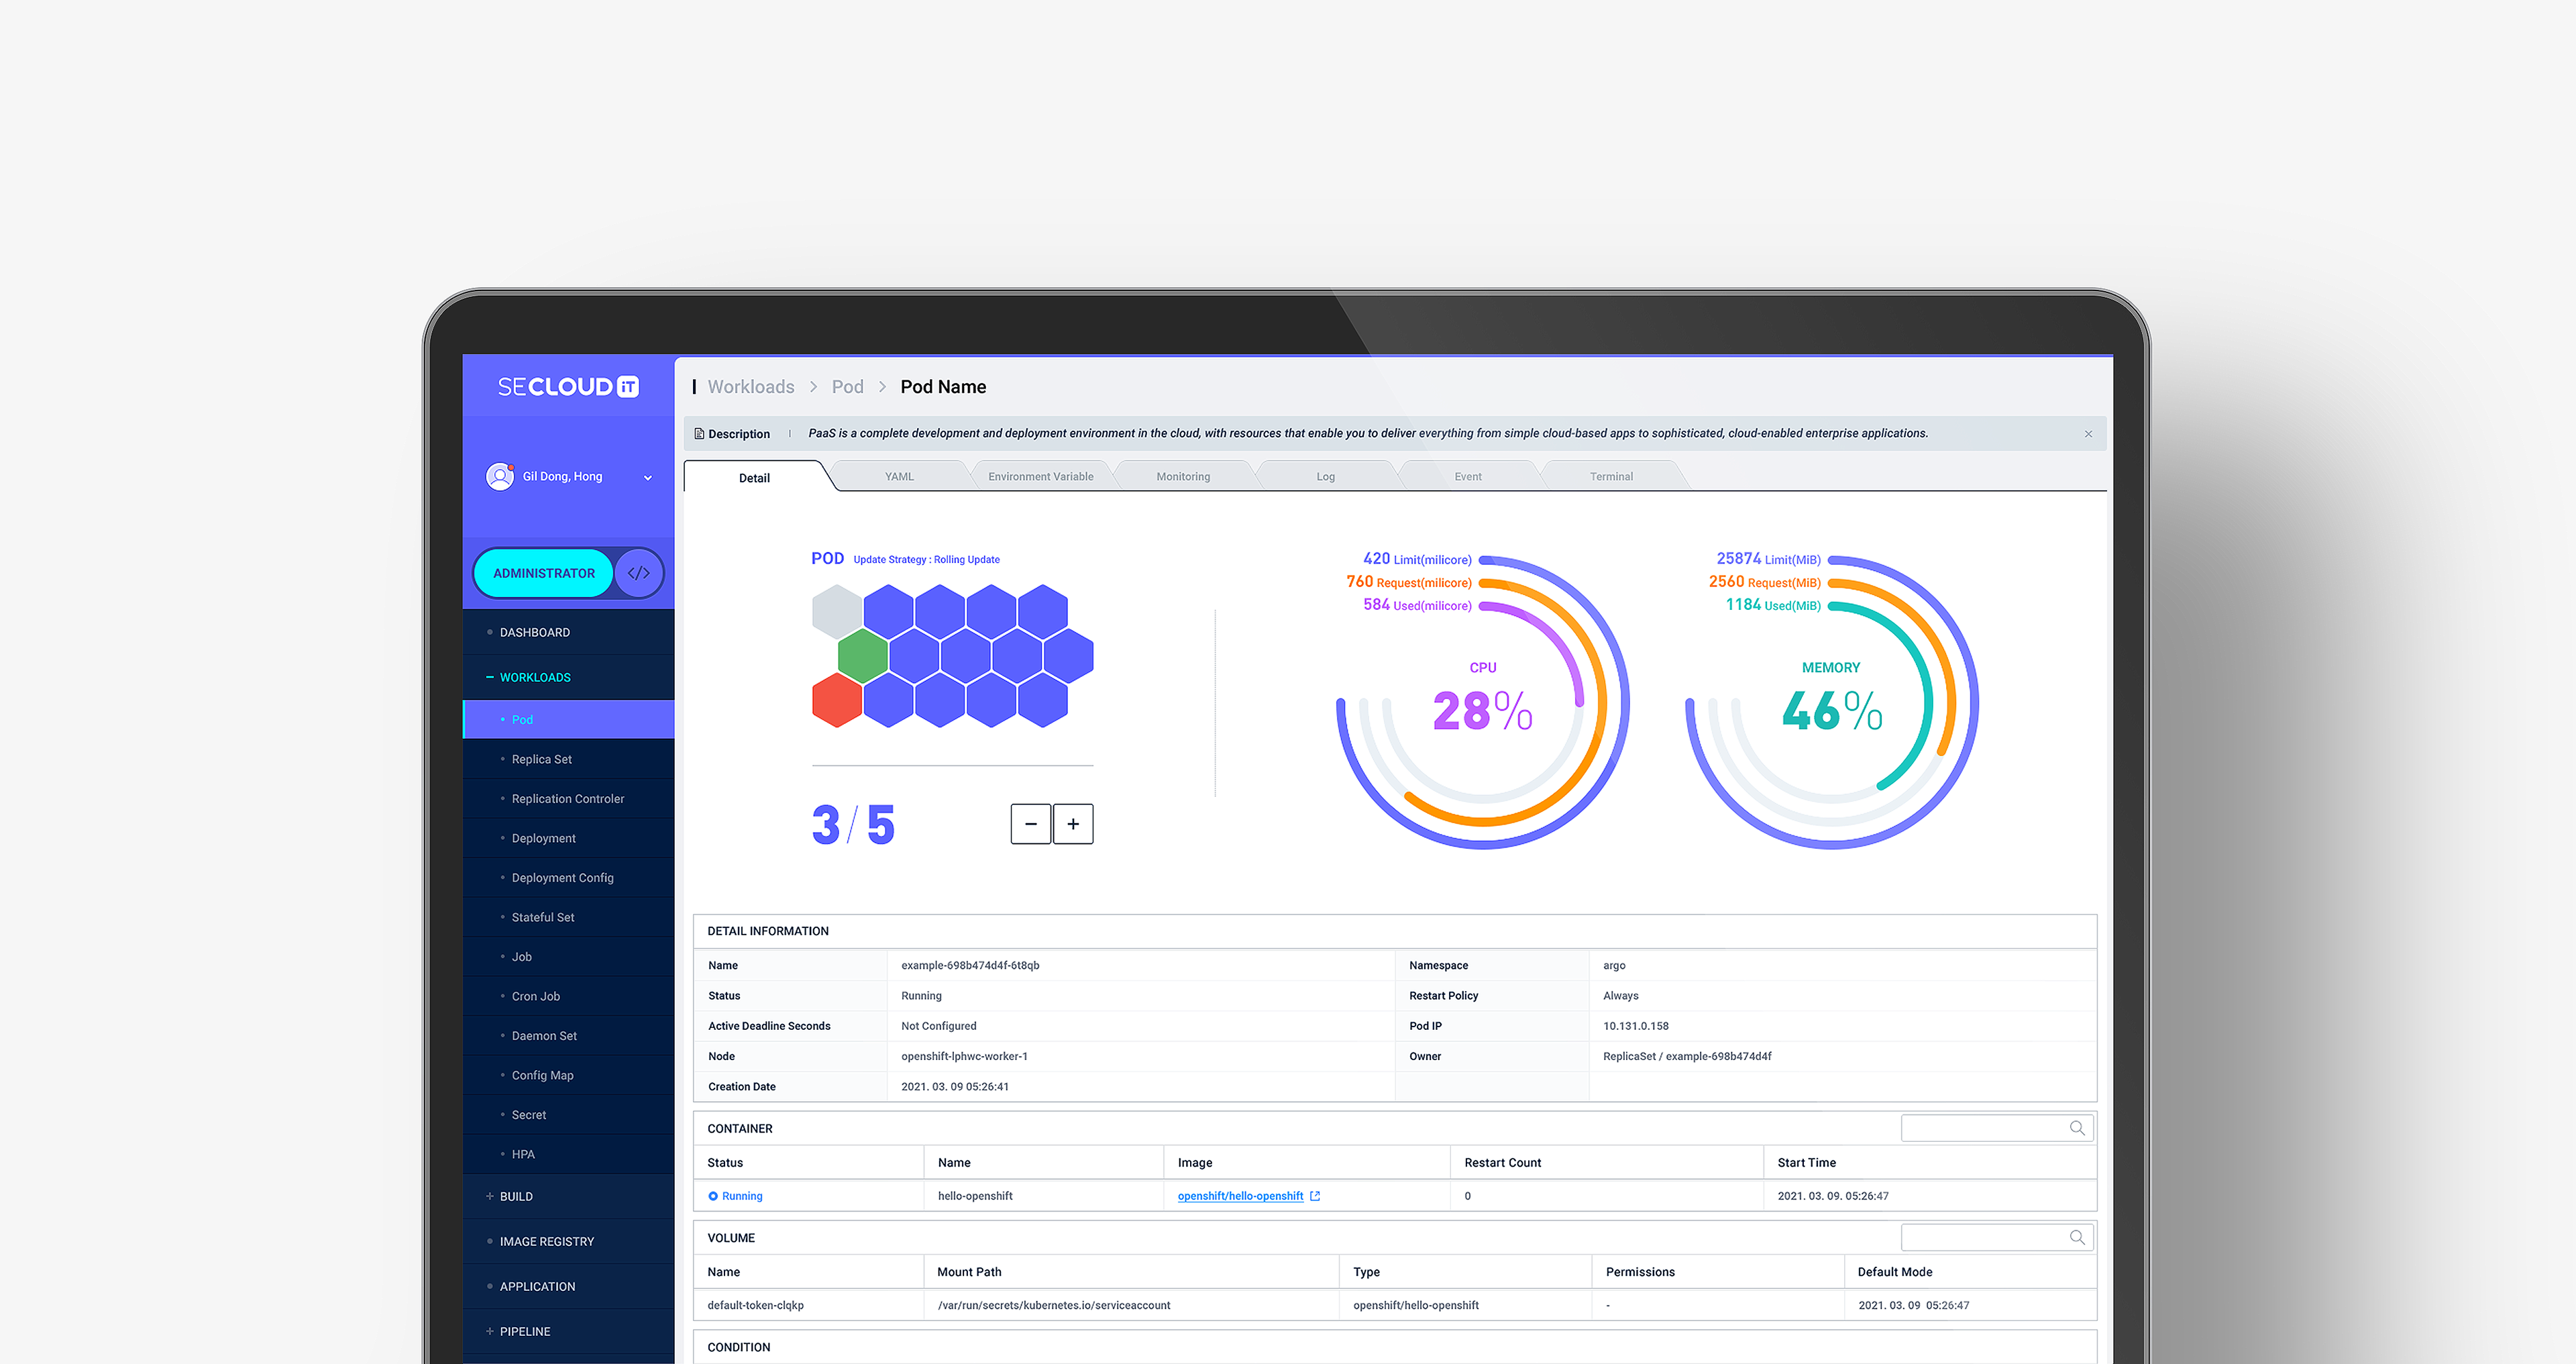Image resolution: width=2576 pixels, height=1364 pixels.
Task: Select Pod in sidebar
Action: [568, 720]
